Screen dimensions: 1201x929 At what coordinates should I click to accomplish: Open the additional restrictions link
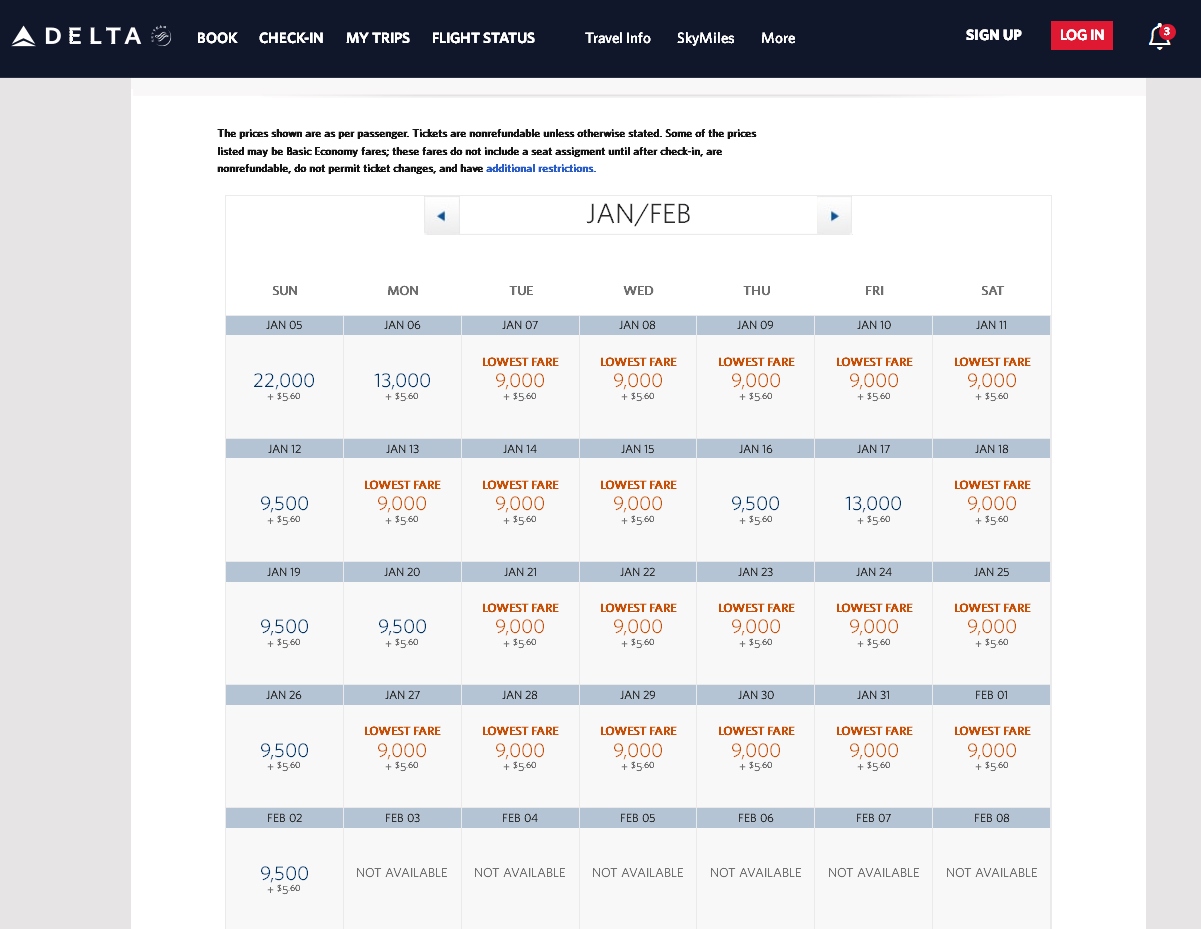pyautogui.click(x=539, y=168)
